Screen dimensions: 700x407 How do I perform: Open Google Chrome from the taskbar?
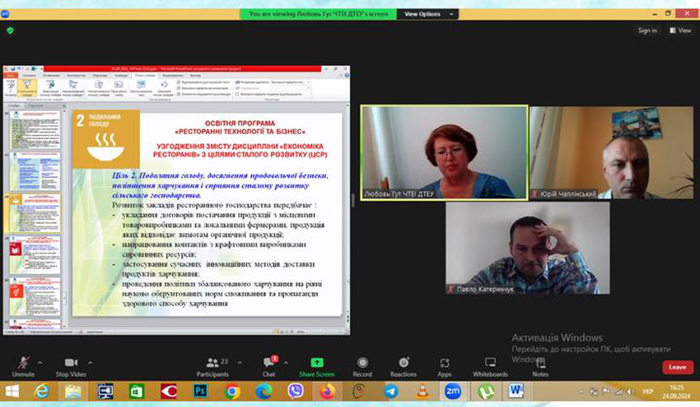232,391
